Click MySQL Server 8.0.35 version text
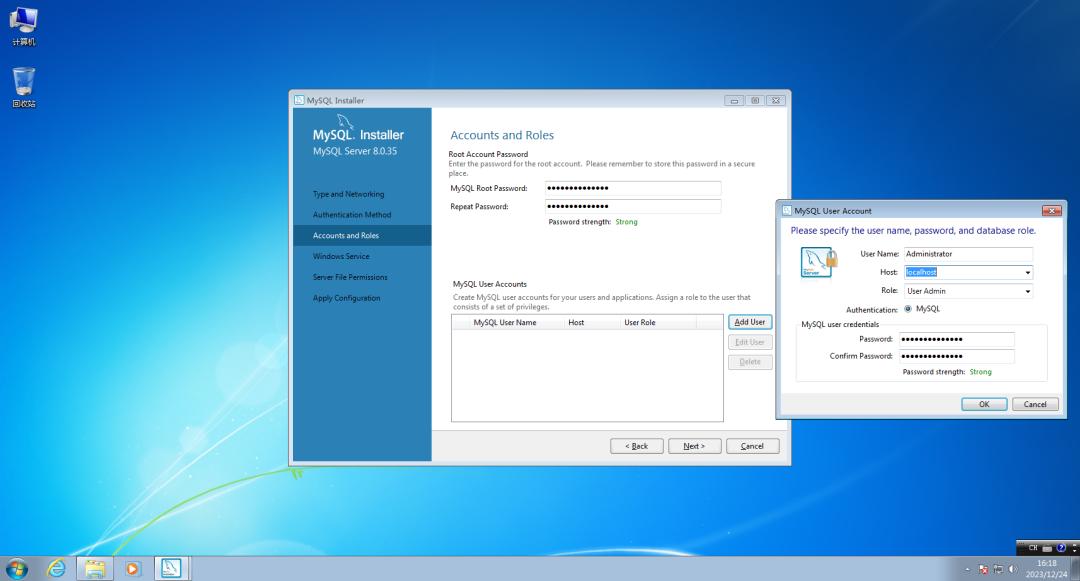 [x=355, y=151]
